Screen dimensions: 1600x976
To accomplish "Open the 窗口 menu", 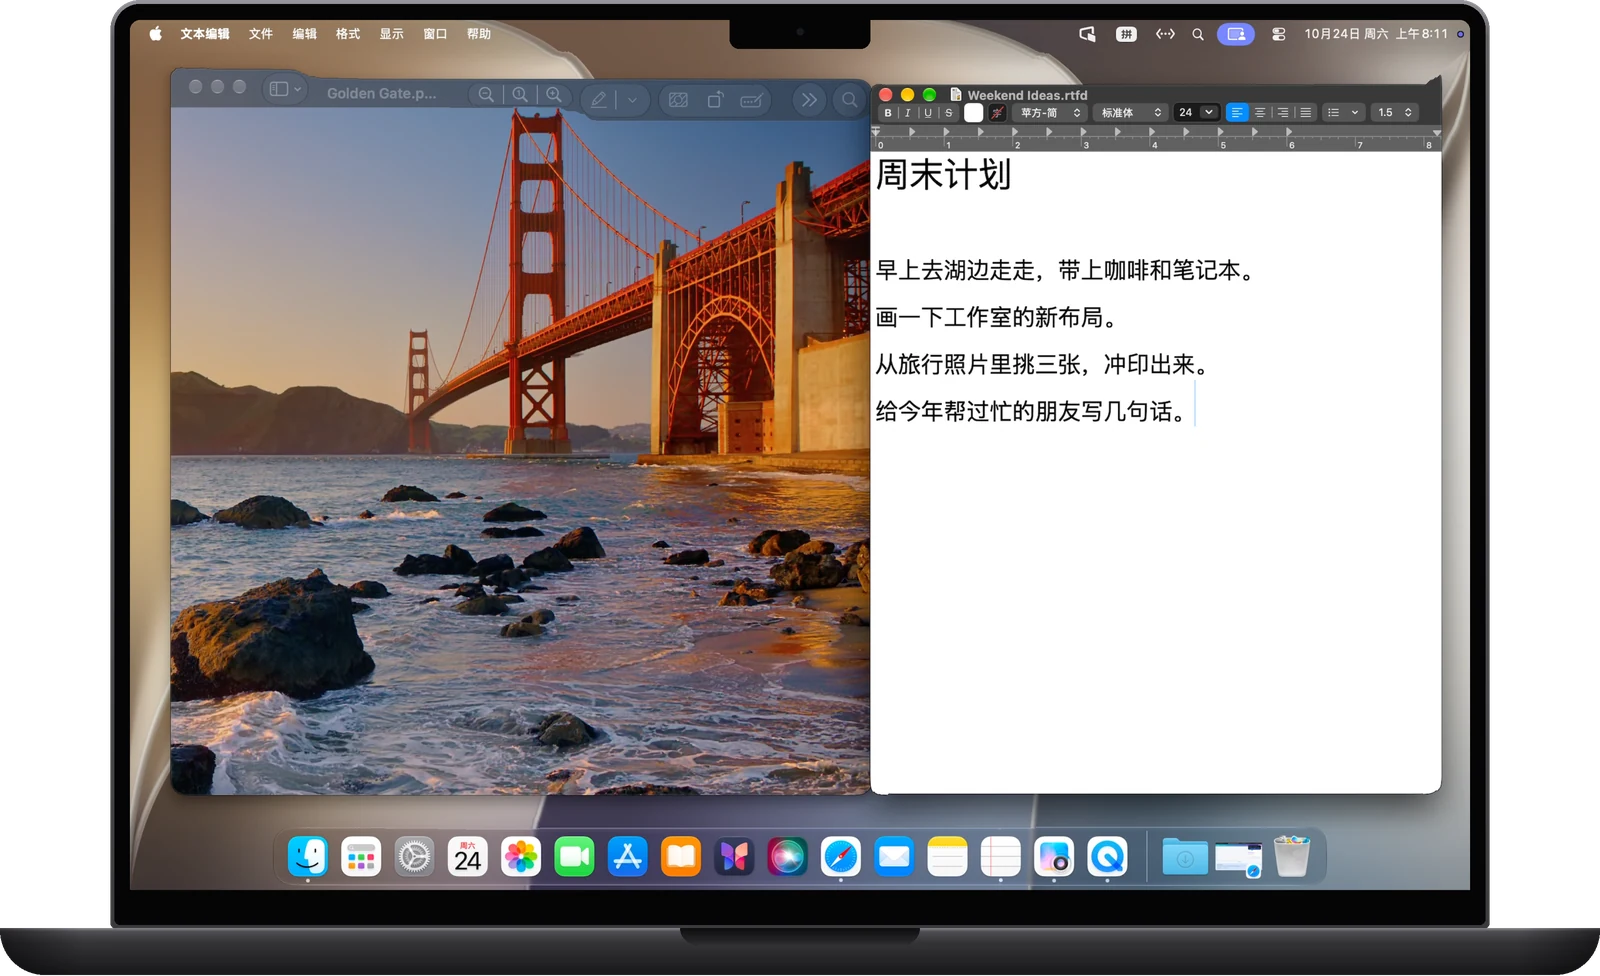I will click(435, 34).
